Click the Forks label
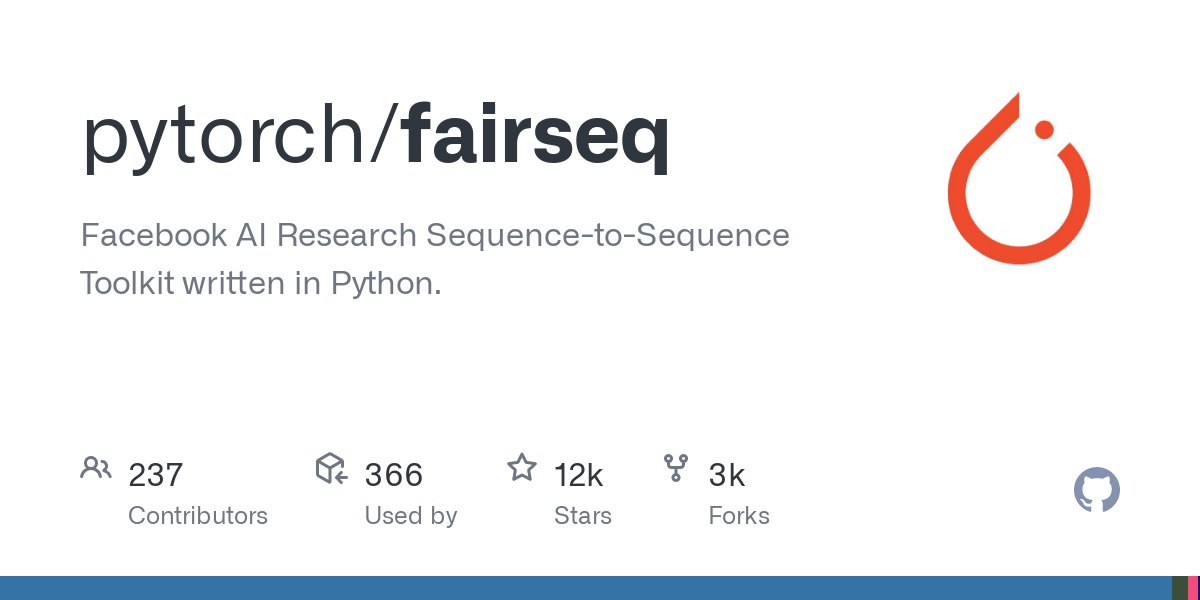 [x=739, y=516]
